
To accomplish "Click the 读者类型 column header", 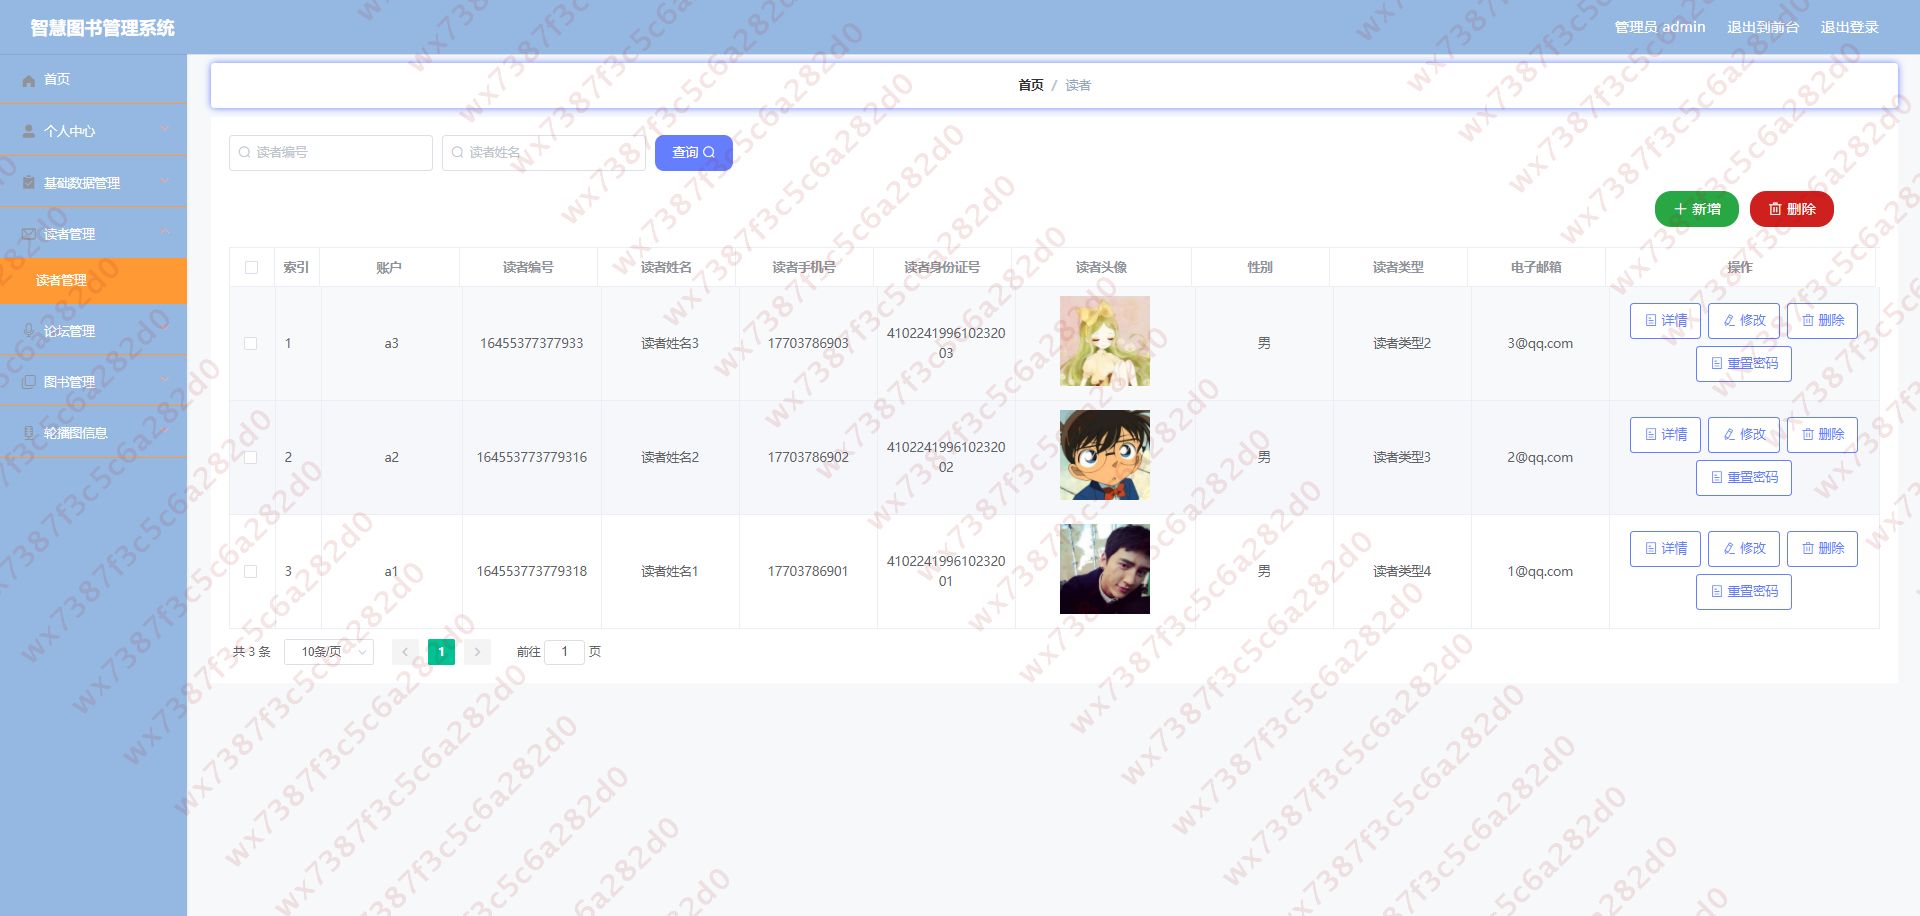I will pos(1398,267).
